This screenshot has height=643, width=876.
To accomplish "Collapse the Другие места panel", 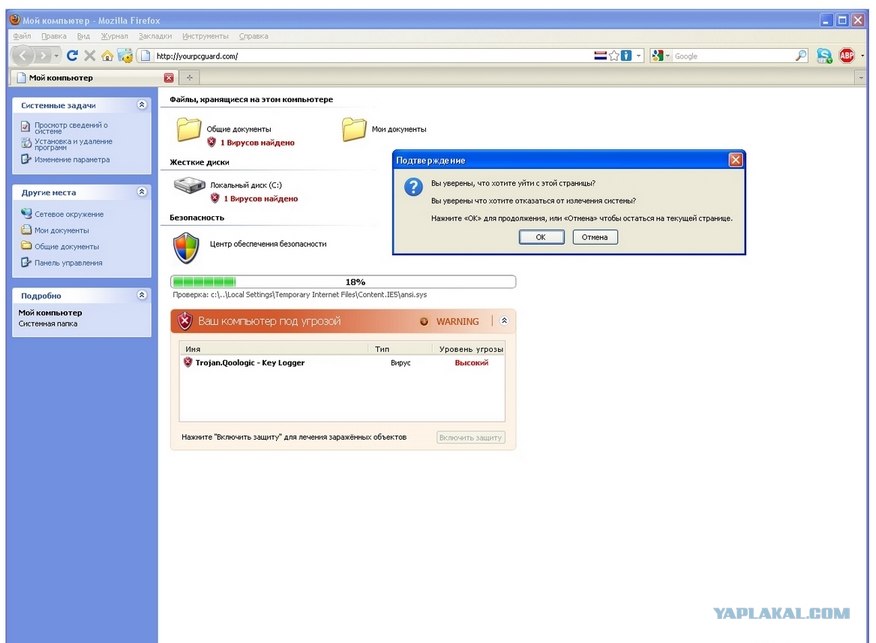I will (x=142, y=192).
